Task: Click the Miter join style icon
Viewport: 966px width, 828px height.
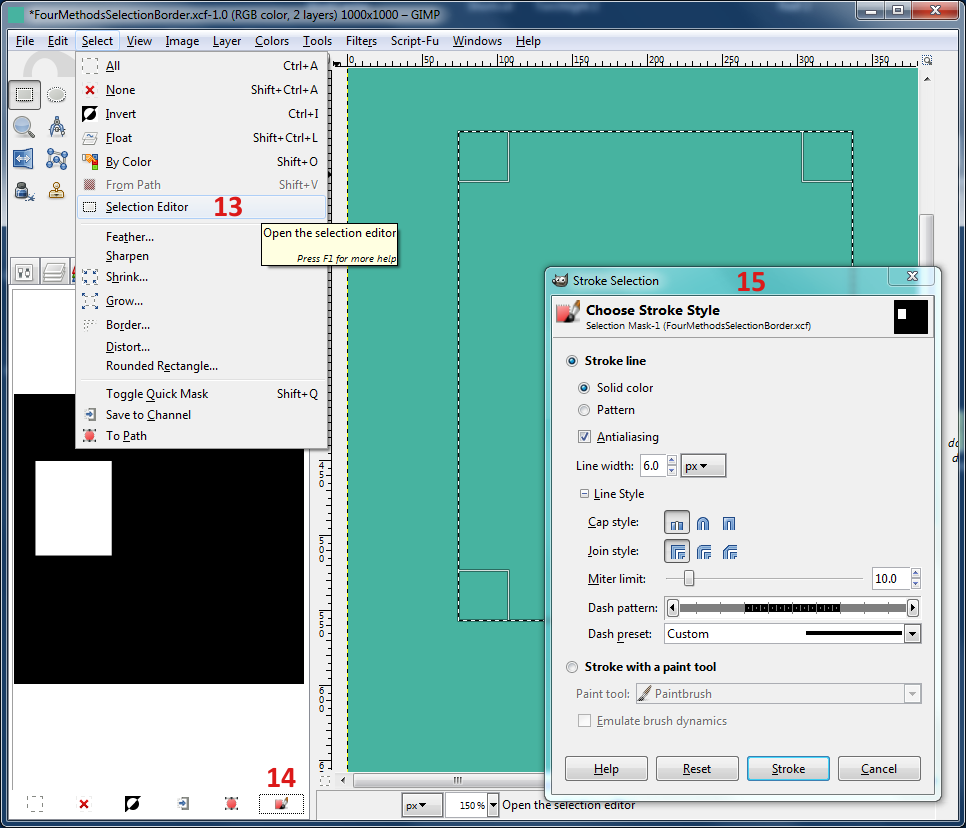Action: (x=677, y=551)
